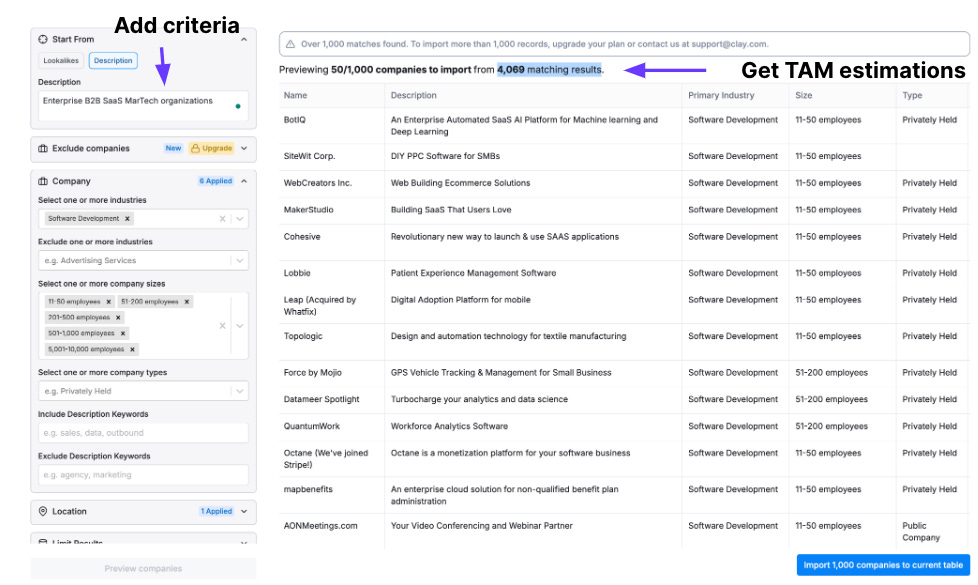
Task: Sort by the Name column header
Action: [x=295, y=95]
